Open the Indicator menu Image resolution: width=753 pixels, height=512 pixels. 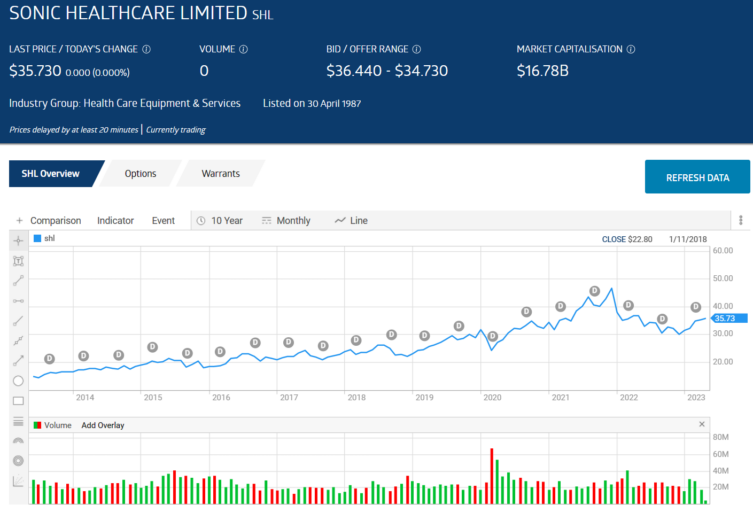(x=115, y=220)
